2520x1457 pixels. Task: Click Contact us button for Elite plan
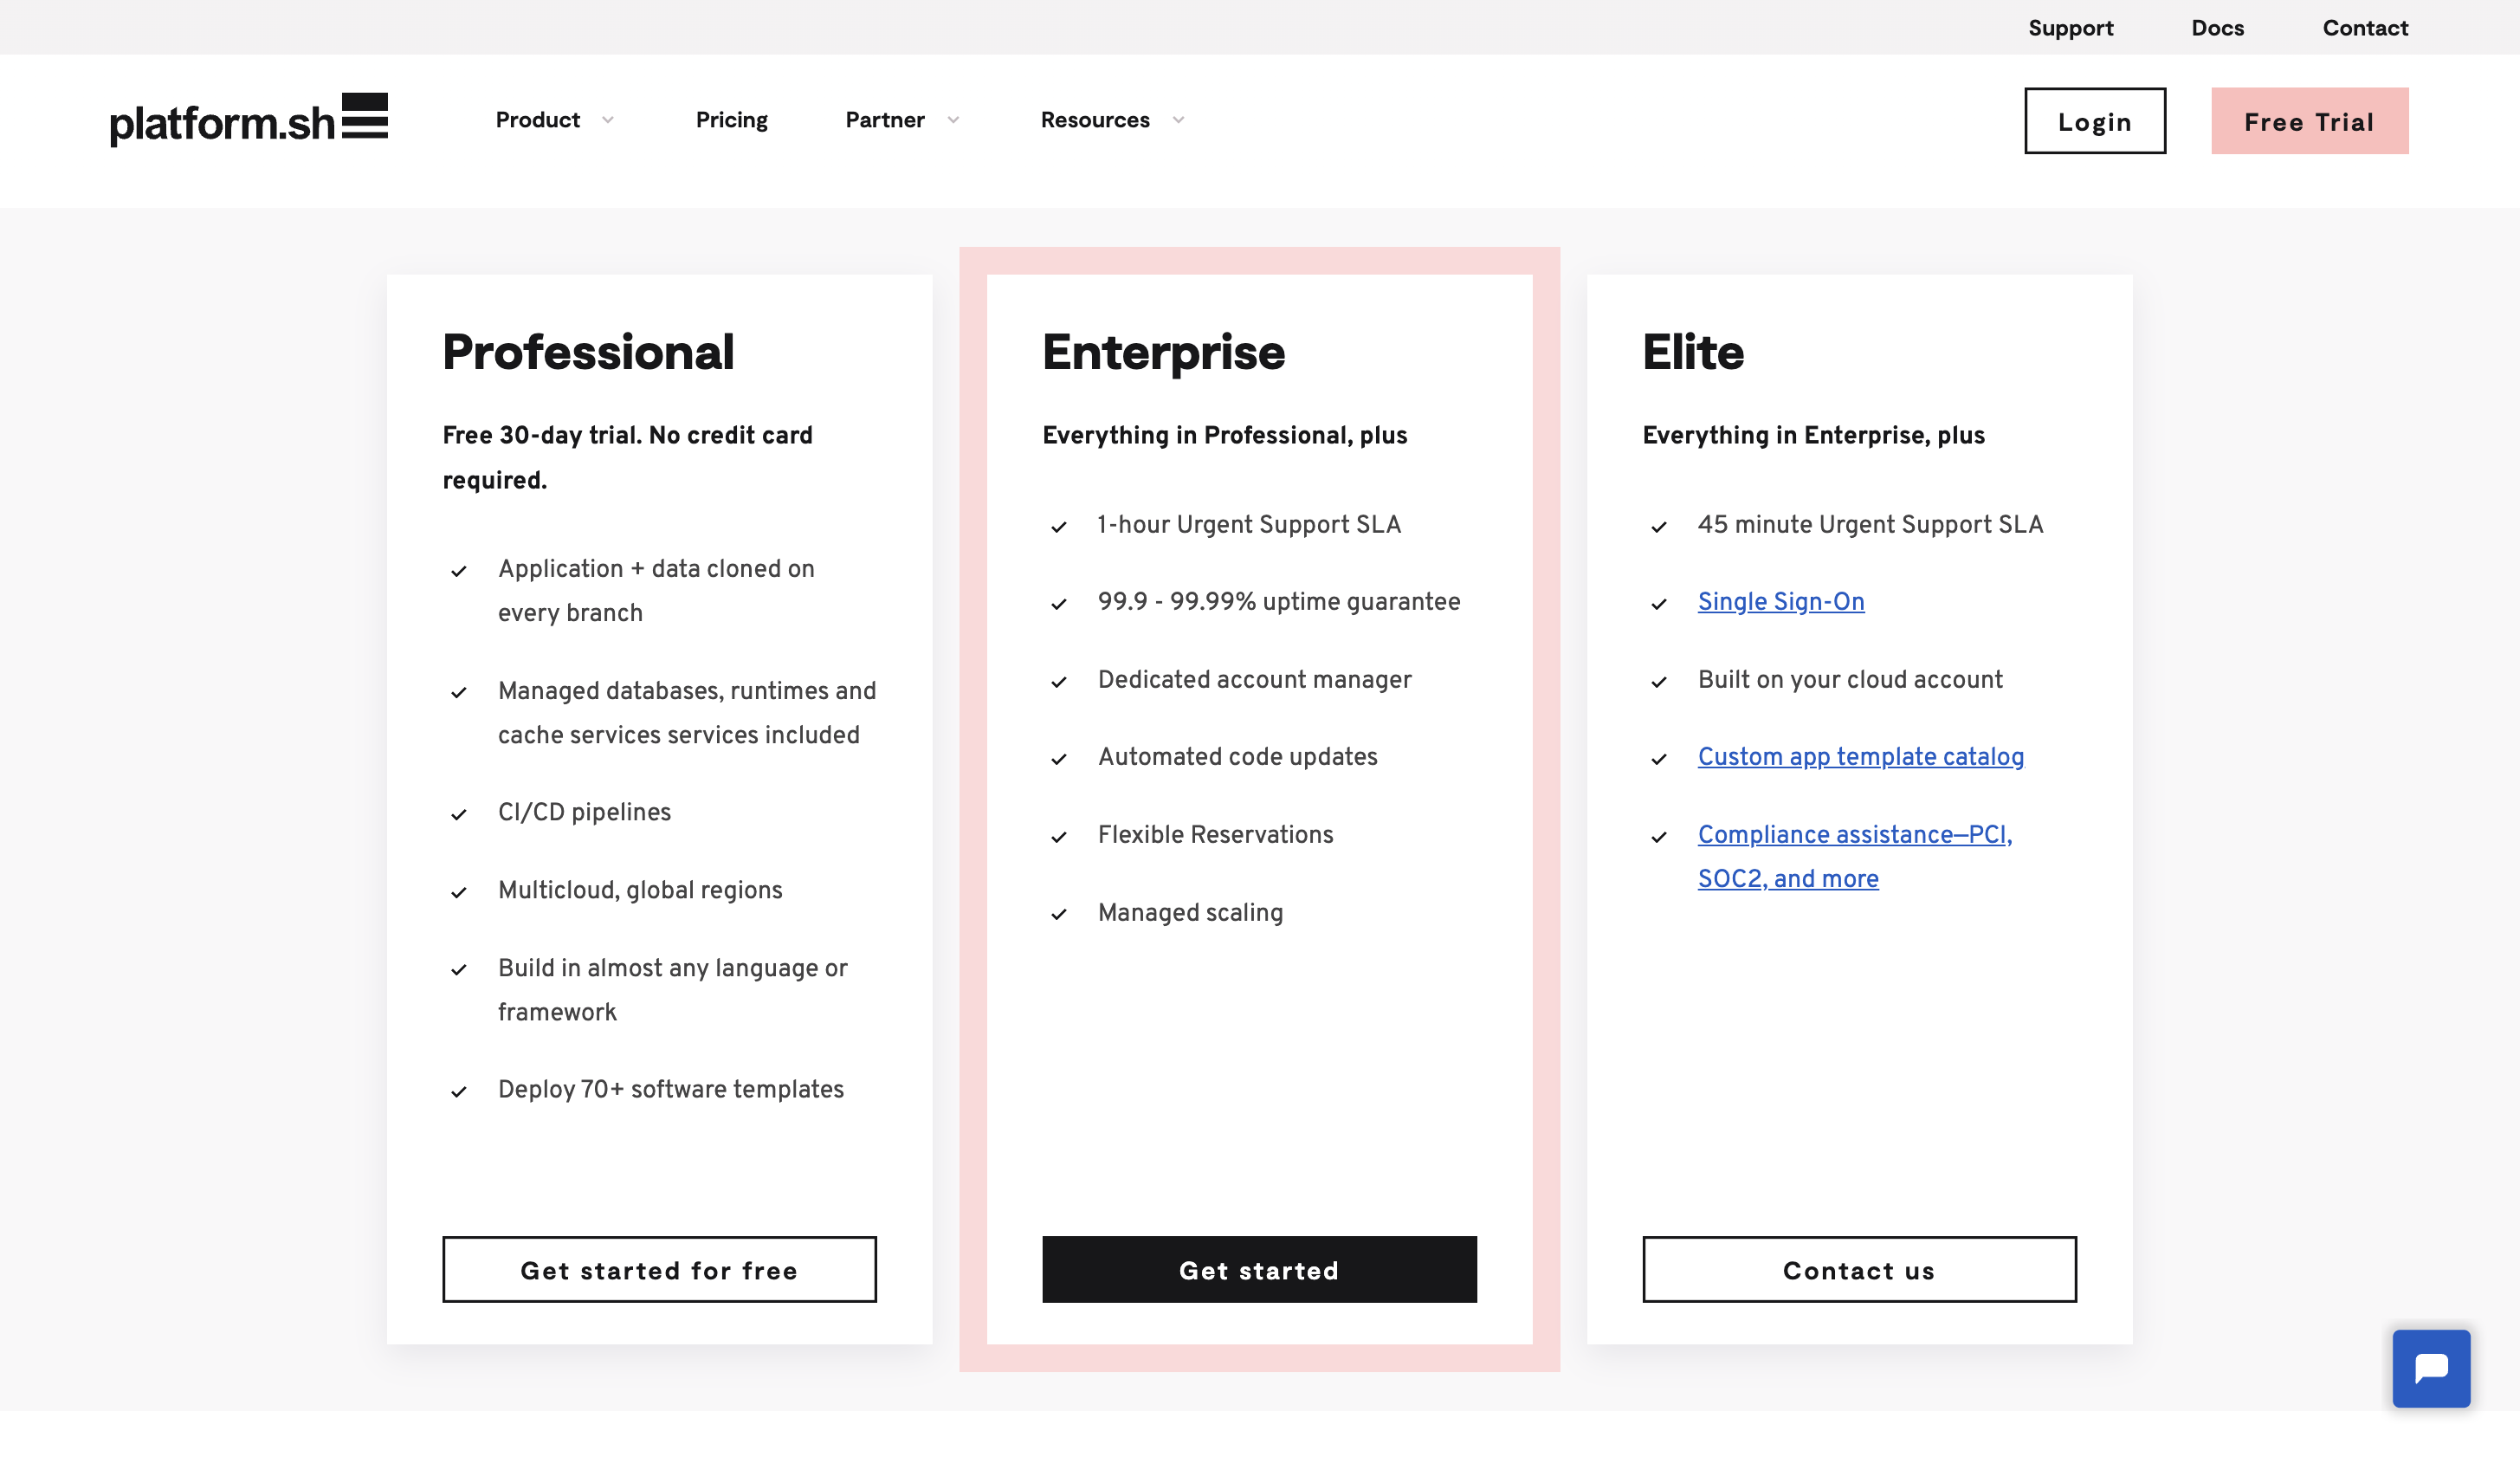pyautogui.click(x=1858, y=1268)
